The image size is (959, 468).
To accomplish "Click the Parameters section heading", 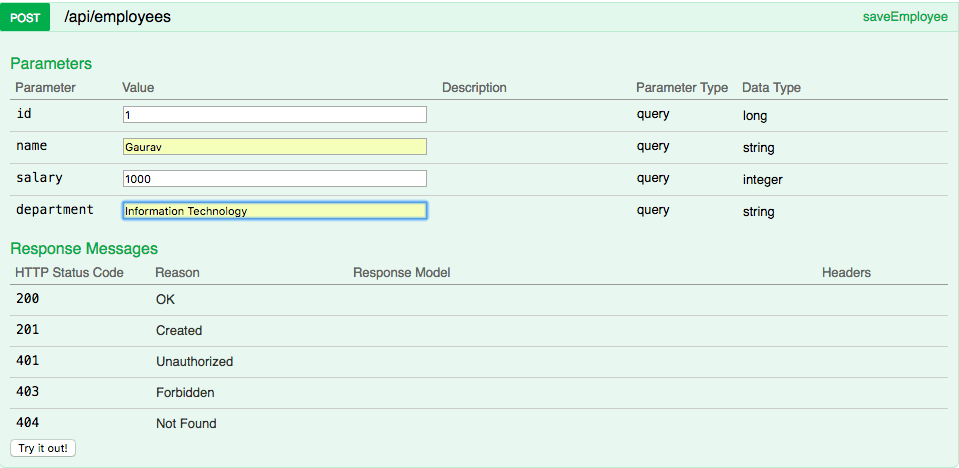I will pos(51,64).
